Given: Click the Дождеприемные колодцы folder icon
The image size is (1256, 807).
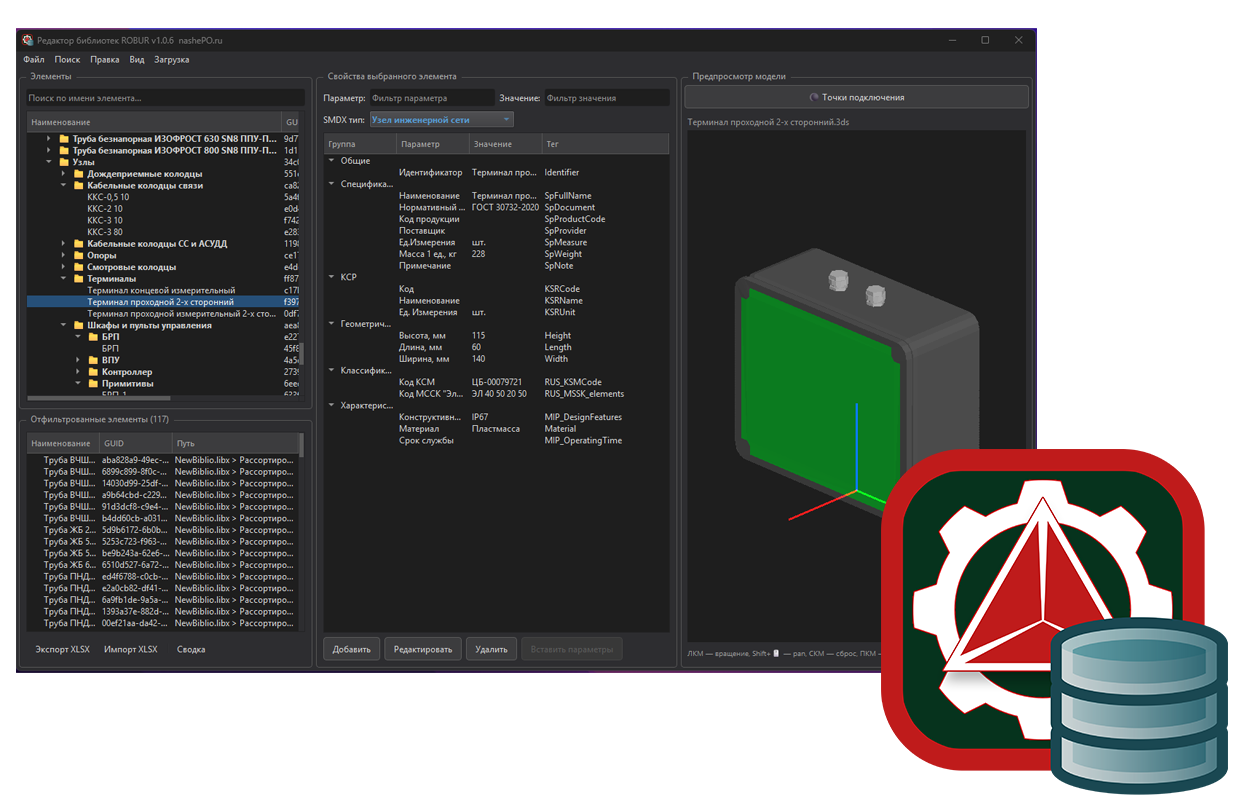Looking at the screenshot, I should pyautogui.click(x=78, y=174).
